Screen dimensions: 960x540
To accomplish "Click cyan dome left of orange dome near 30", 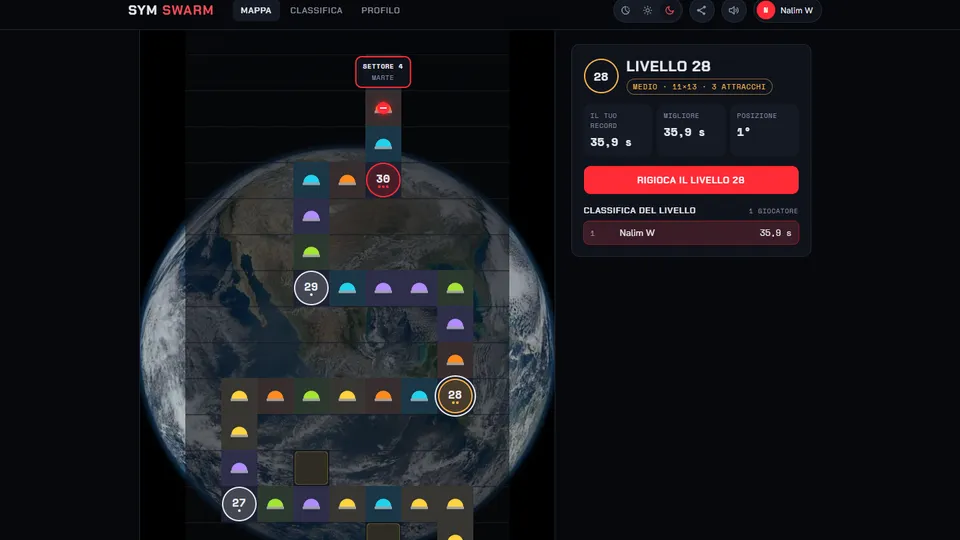I will coord(311,180).
